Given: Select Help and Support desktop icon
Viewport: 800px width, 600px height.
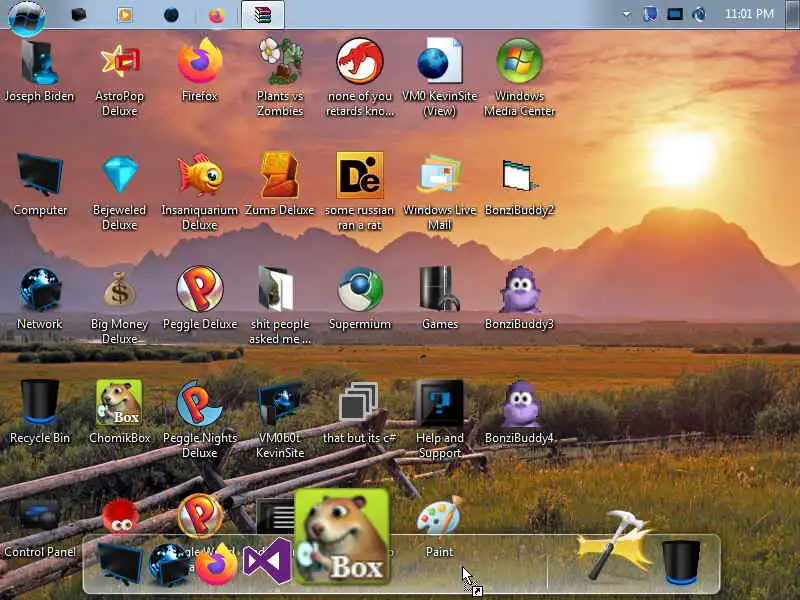Looking at the screenshot, I should pyautogui.click(x=440, y=419).
